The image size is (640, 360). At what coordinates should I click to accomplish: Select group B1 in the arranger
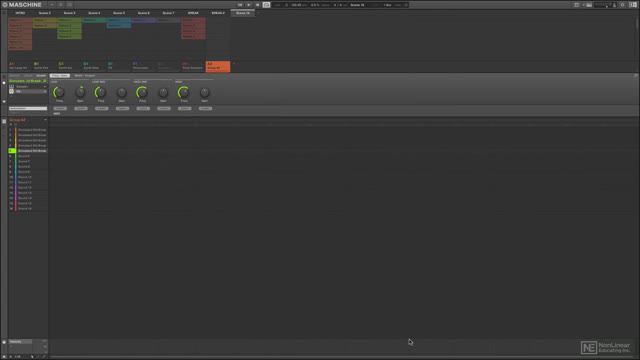coord(44,66)
